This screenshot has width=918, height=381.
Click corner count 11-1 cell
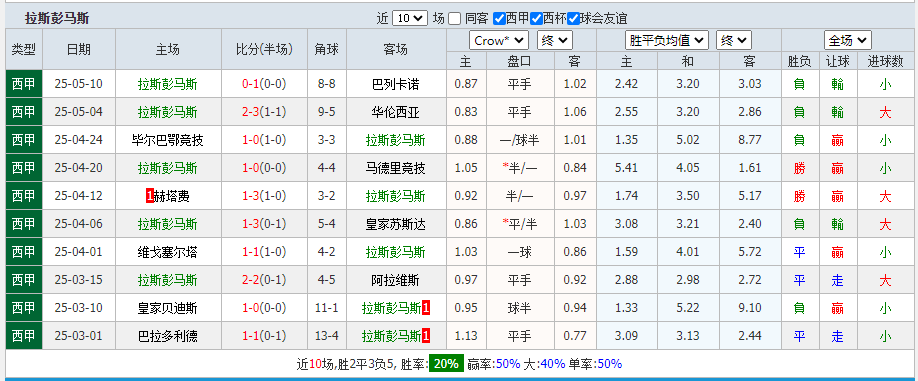point(327,308)
